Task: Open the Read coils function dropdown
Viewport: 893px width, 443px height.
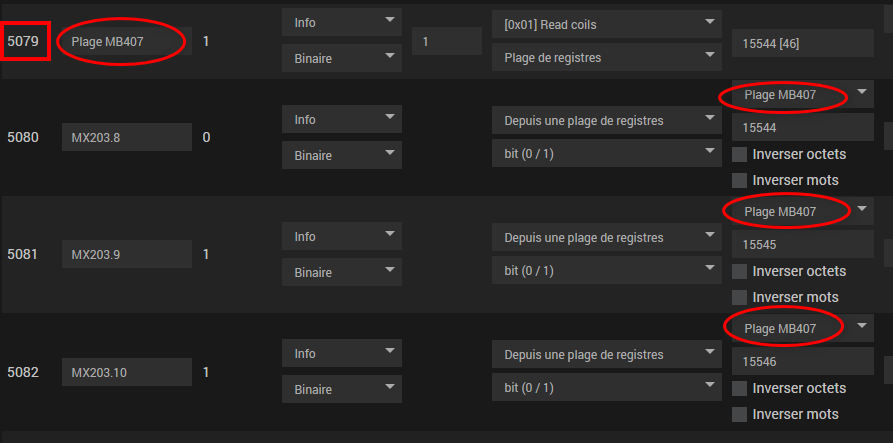Action: 606,22
